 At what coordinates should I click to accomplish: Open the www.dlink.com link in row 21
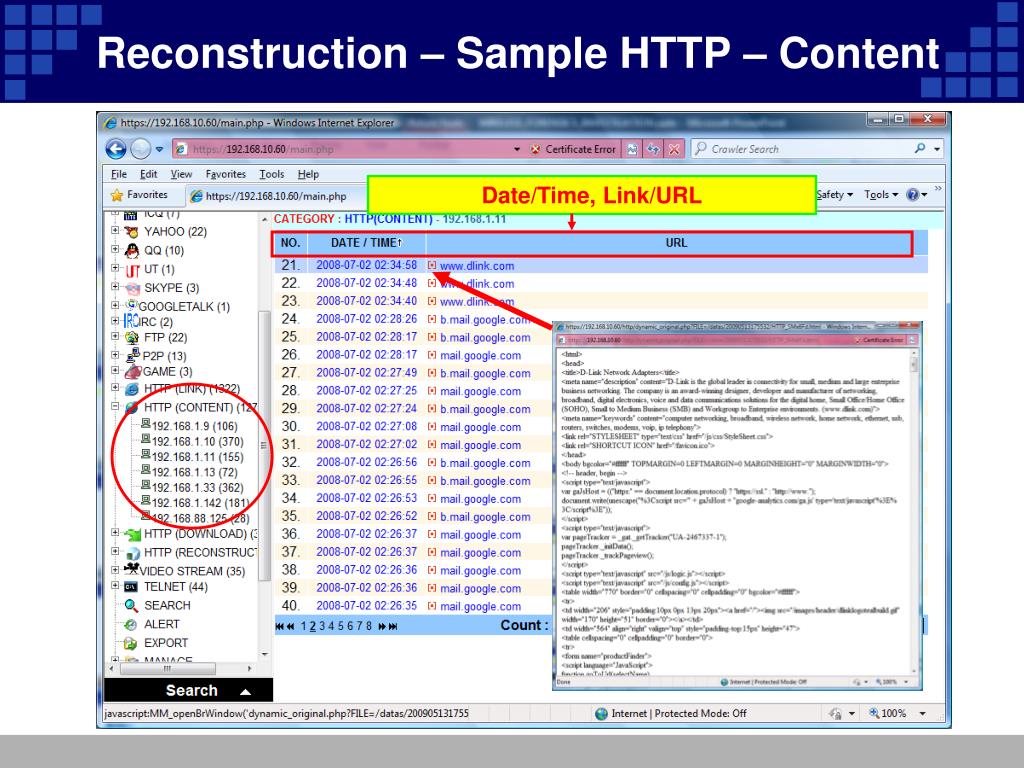click(x=477, y=266)
